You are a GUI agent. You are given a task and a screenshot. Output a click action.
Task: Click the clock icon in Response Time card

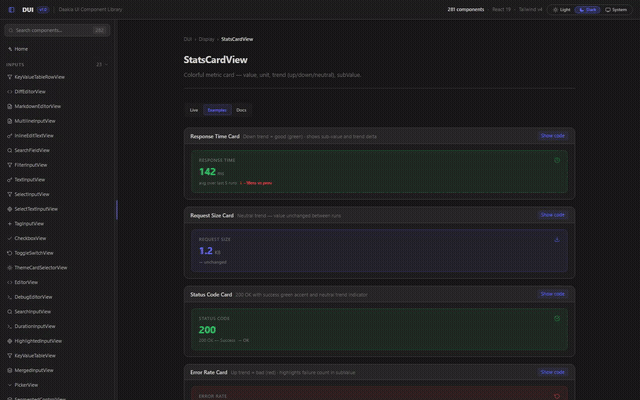tap(557, 160)
